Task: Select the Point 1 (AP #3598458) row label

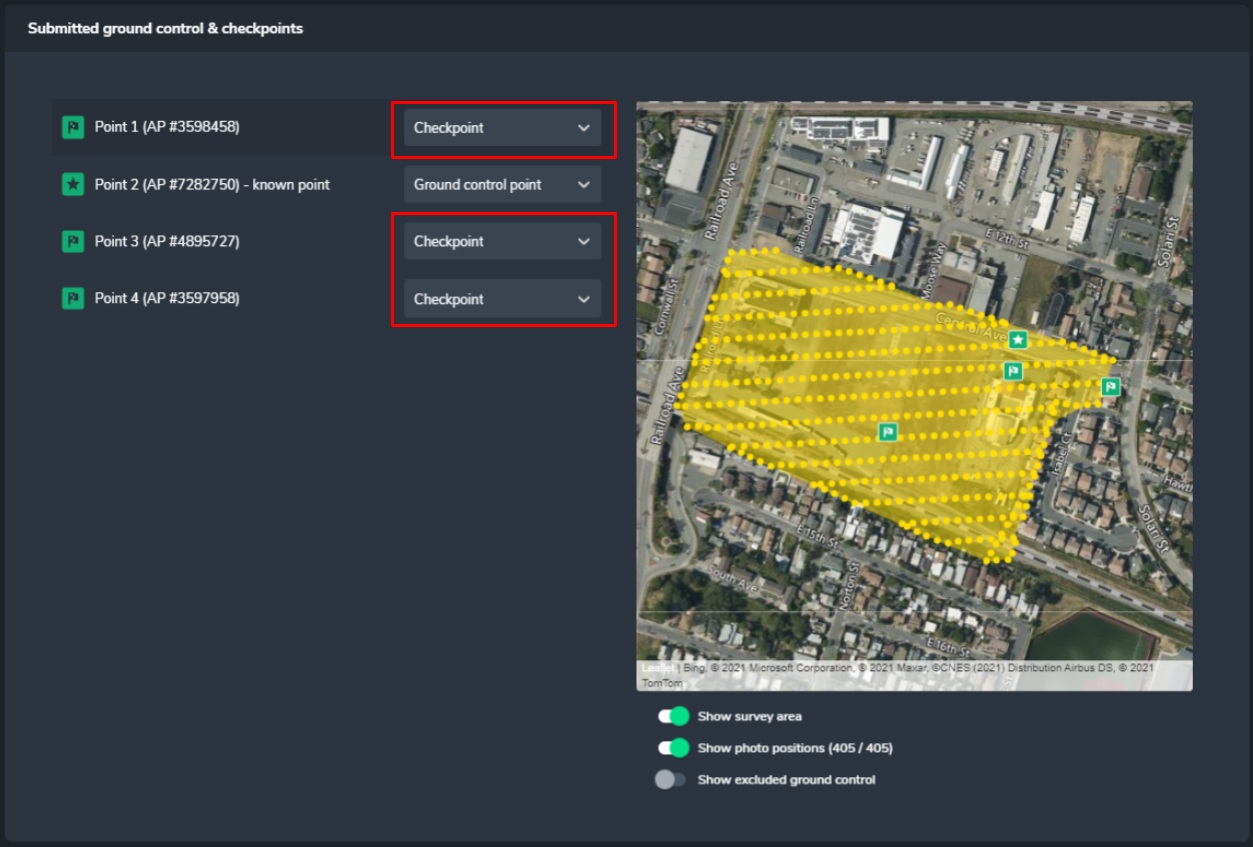Action: (167, 127)
